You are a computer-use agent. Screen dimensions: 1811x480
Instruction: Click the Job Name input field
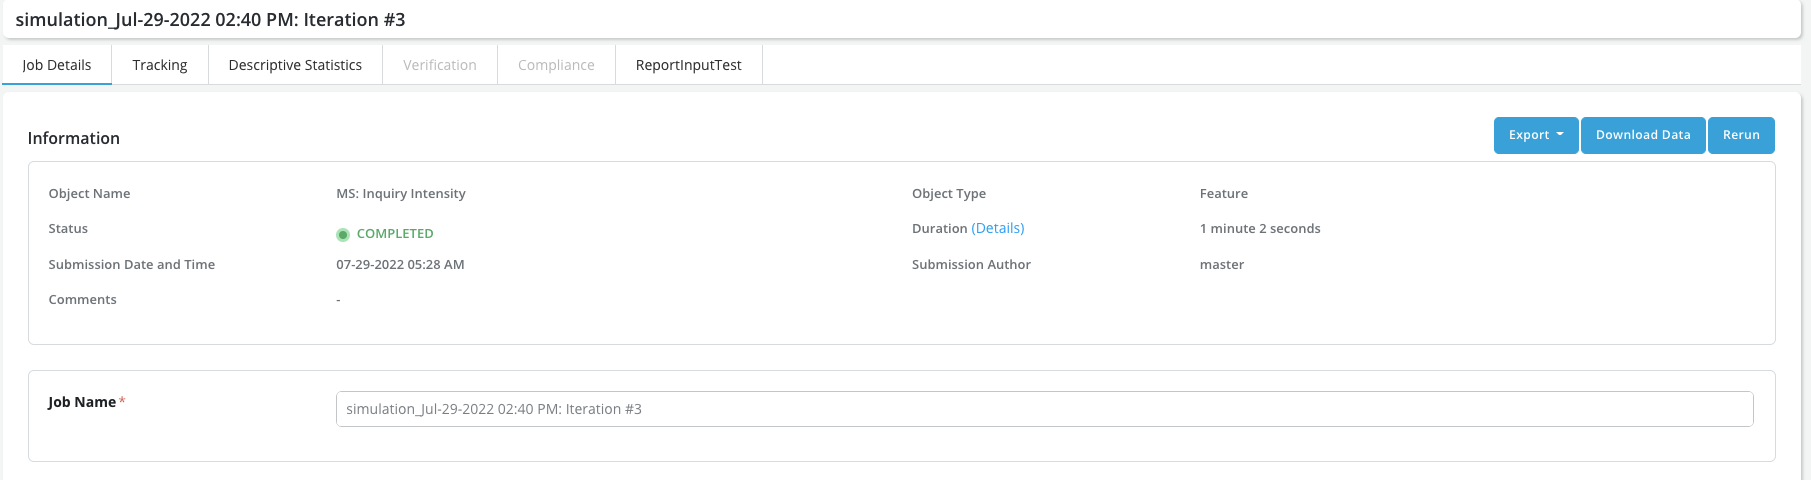[1044, 409]
